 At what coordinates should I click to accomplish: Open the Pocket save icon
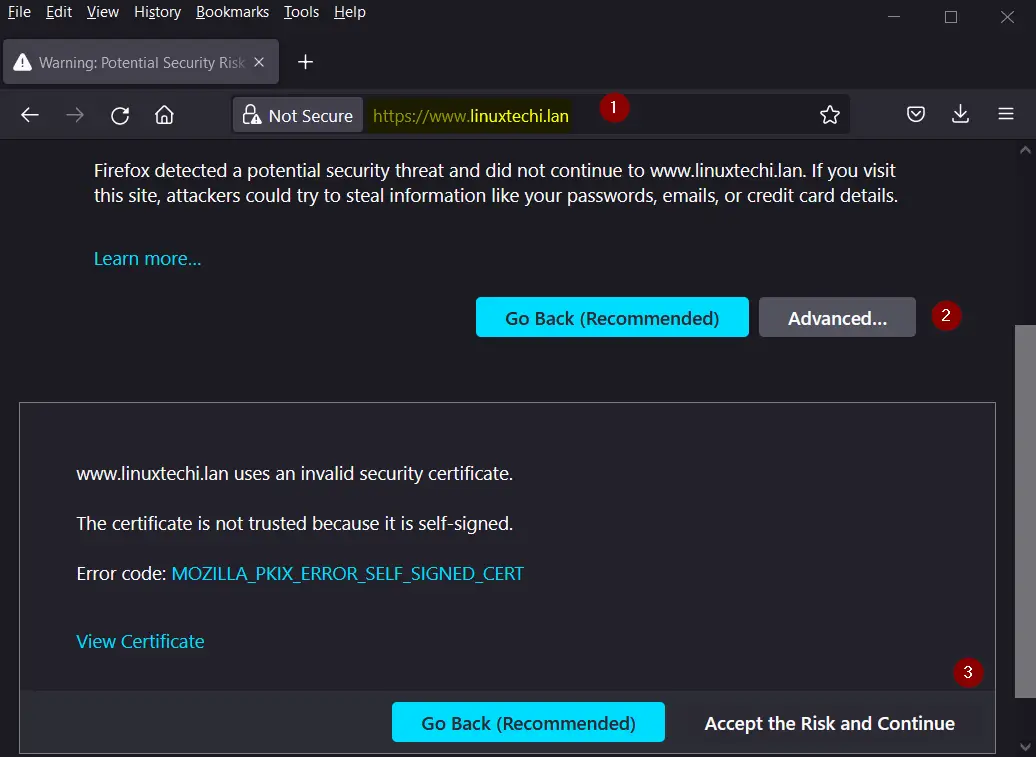[915, 115]
